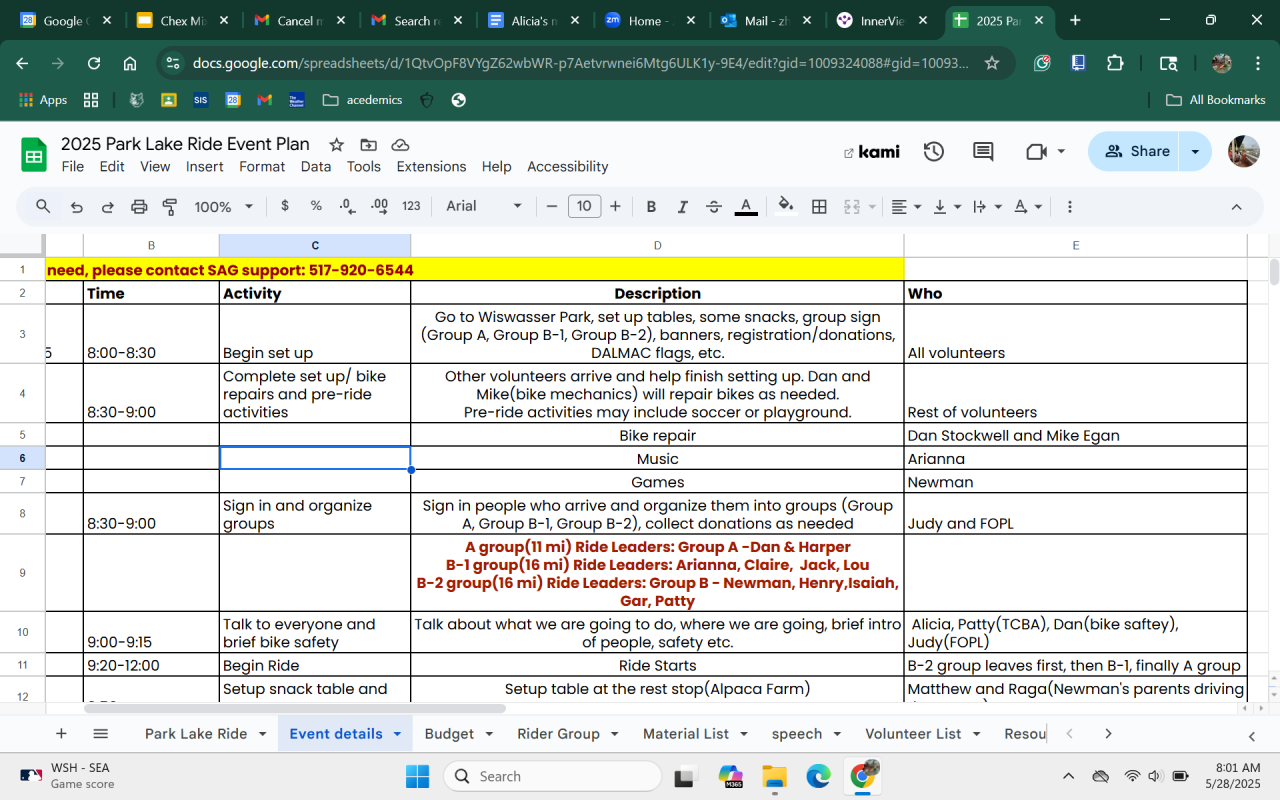Open the Extensions menu
The height and width of the screenshot is (800, 1280).
(x=431, y=167)
